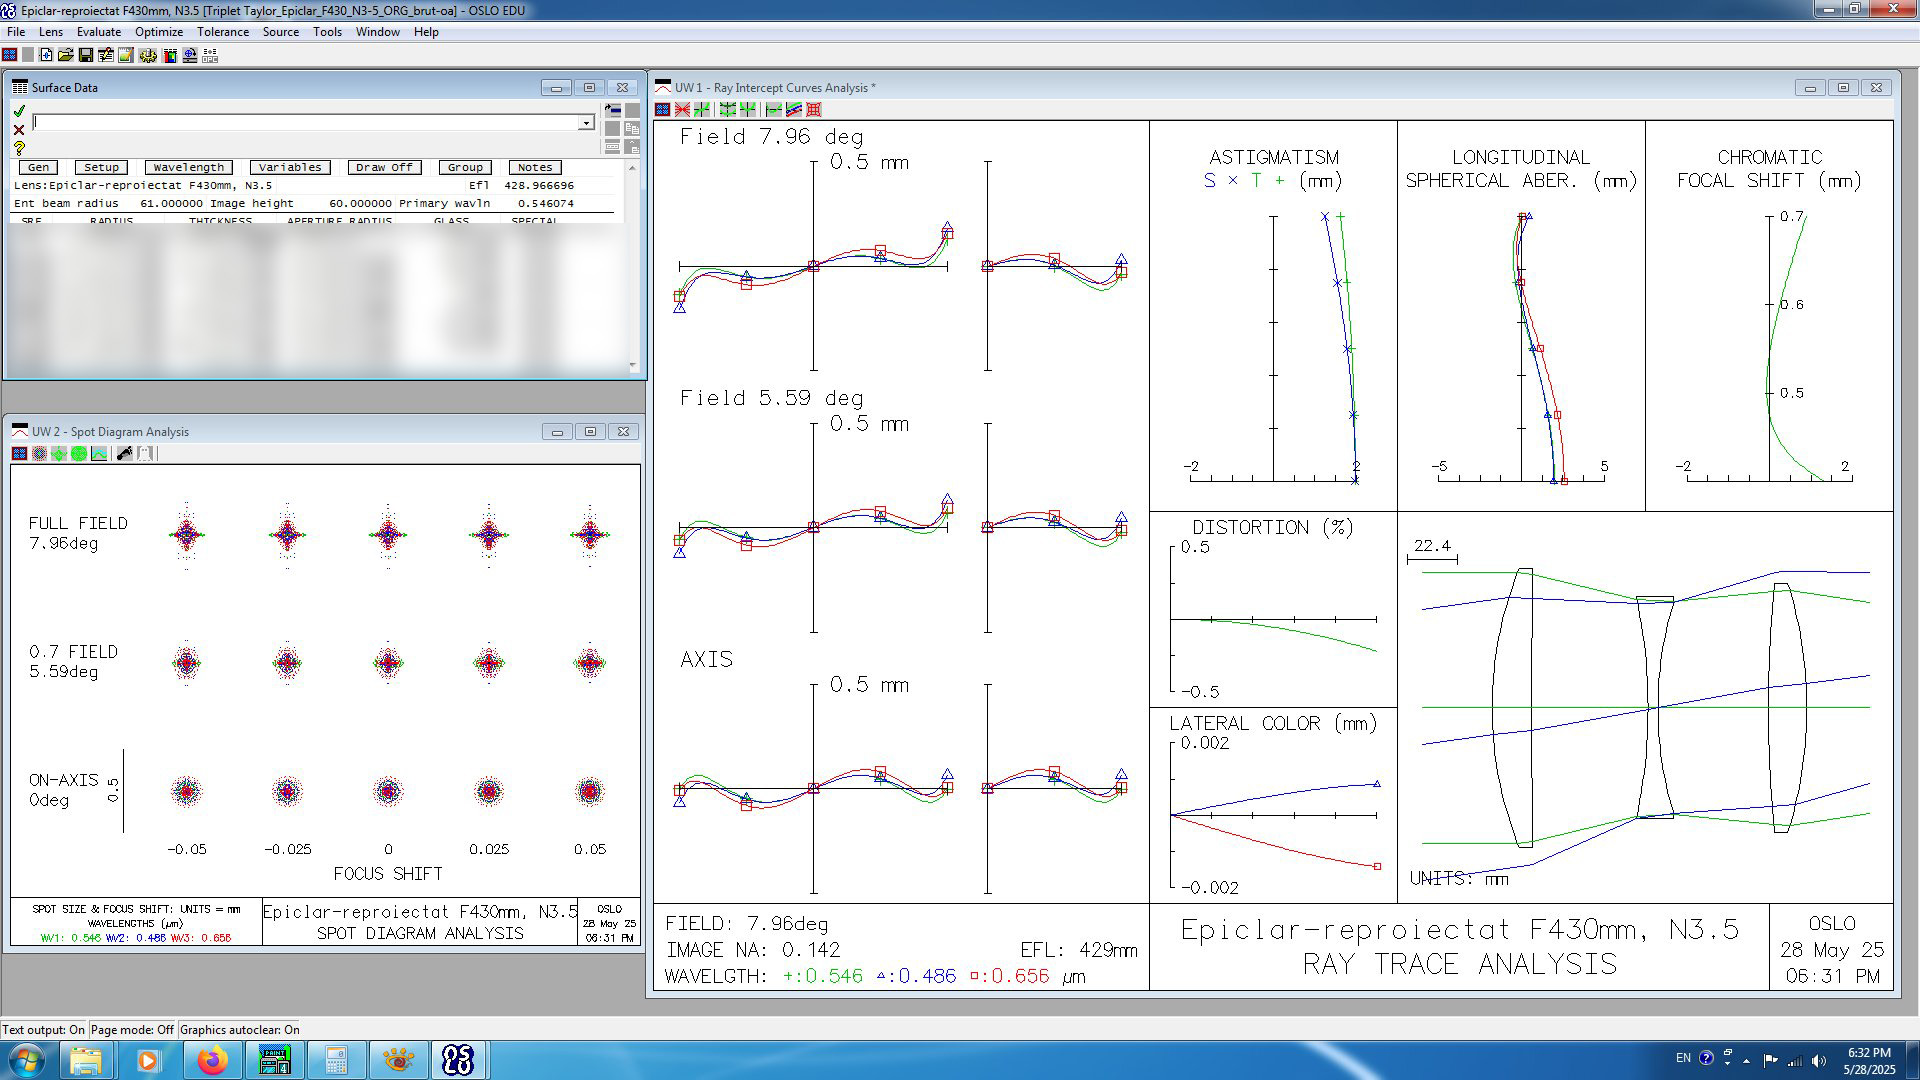This screenshot has width=1920, height=1080.
Task: Click the Image height value 60.000000
Action: pyautogui.click(x=360, y=203)
